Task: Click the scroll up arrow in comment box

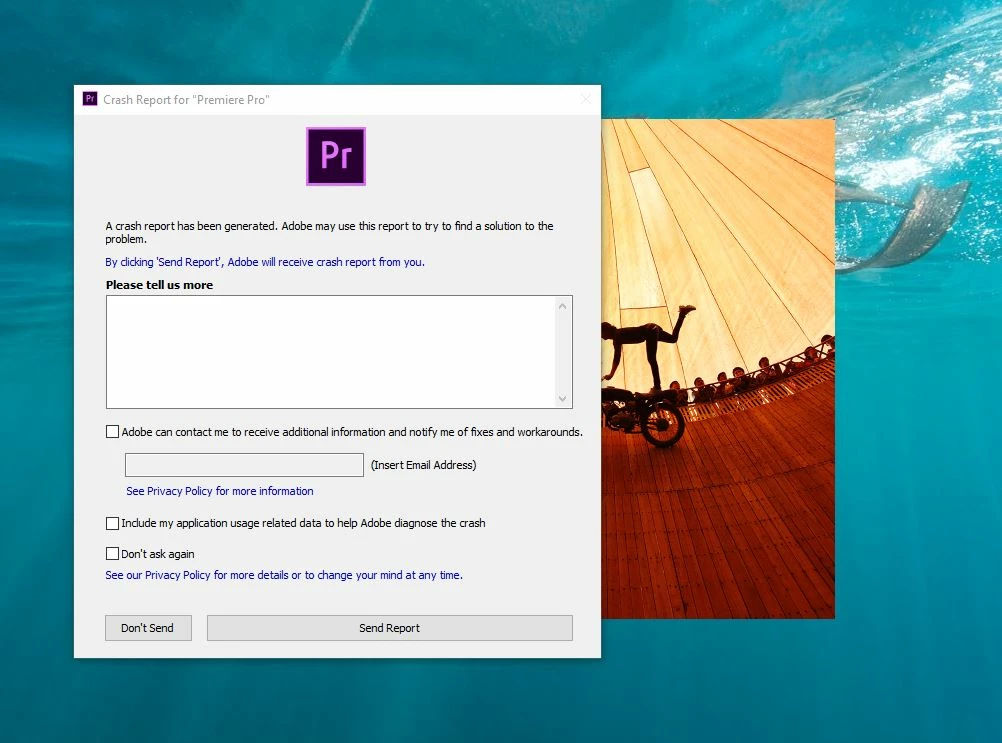Action: (562, 307)
